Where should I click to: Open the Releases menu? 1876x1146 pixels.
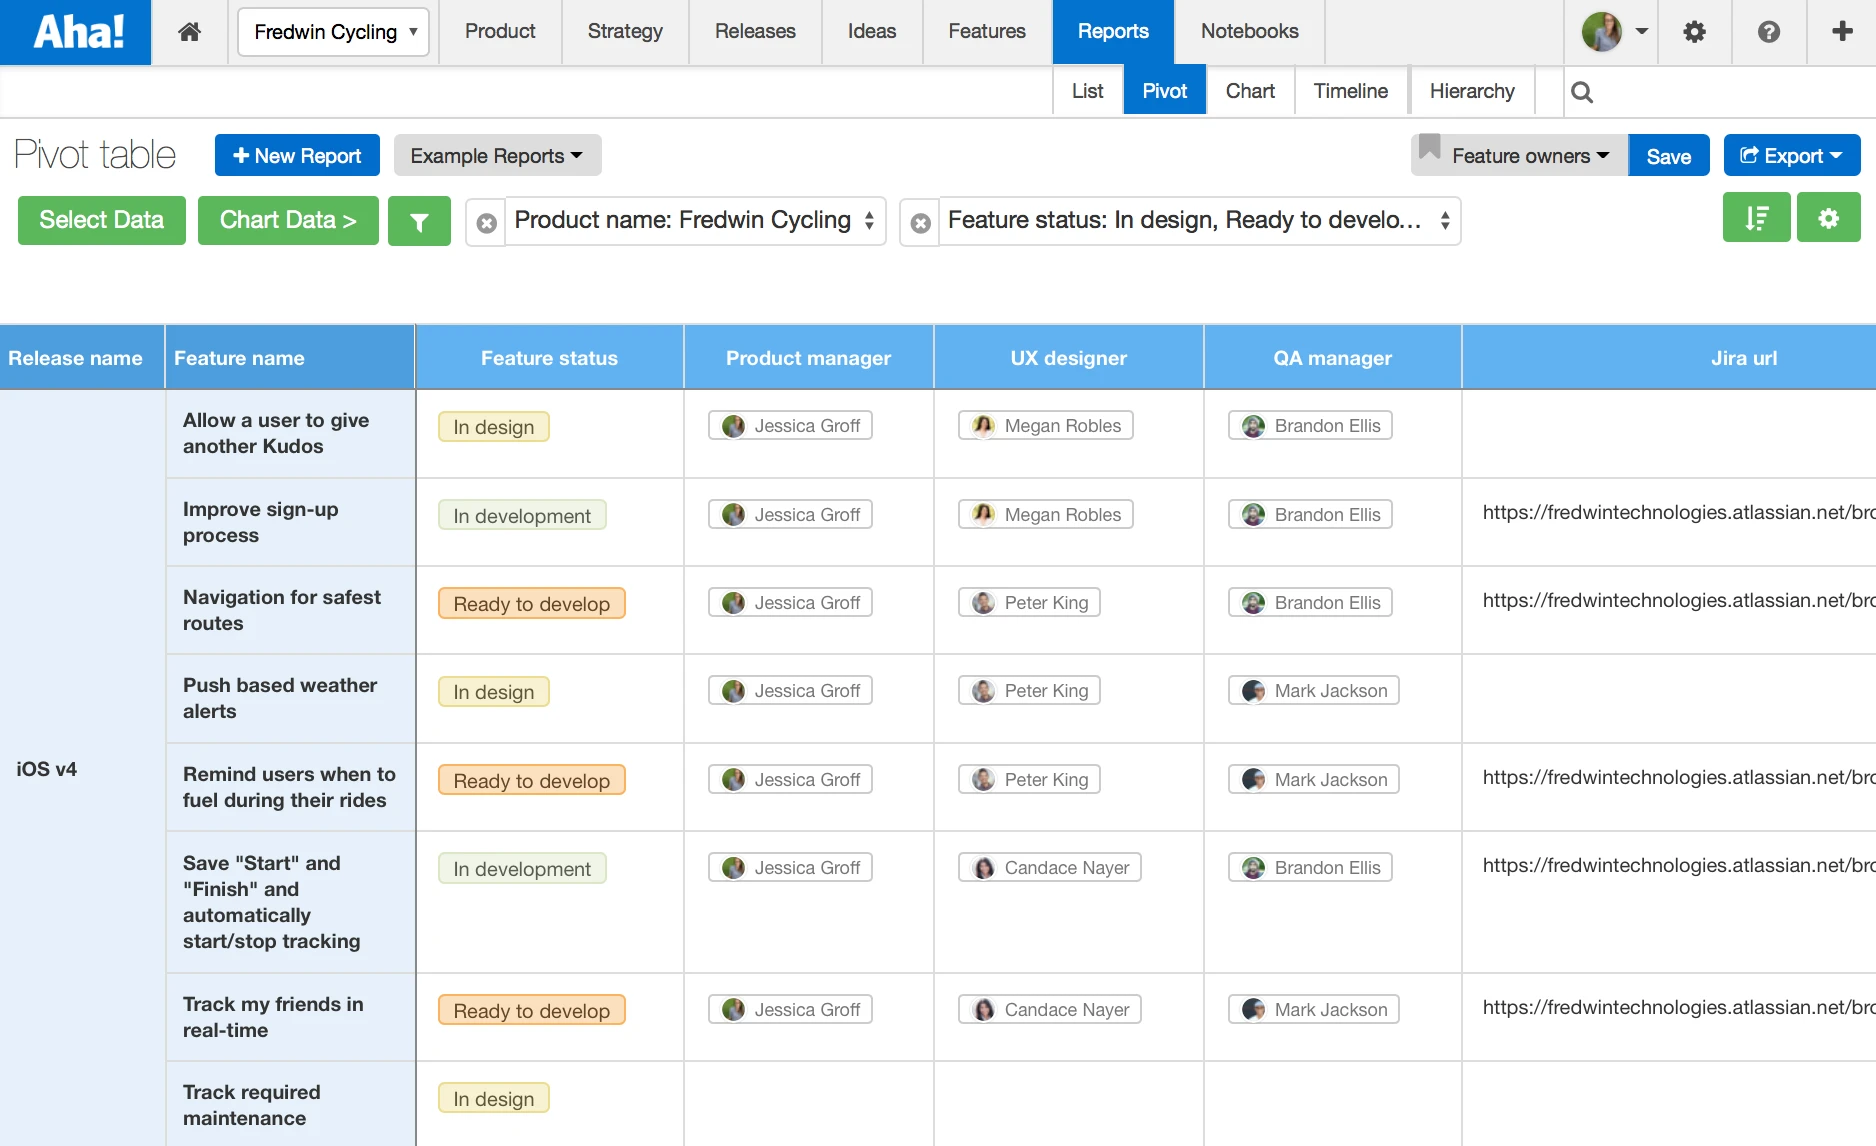coord(755,32)
